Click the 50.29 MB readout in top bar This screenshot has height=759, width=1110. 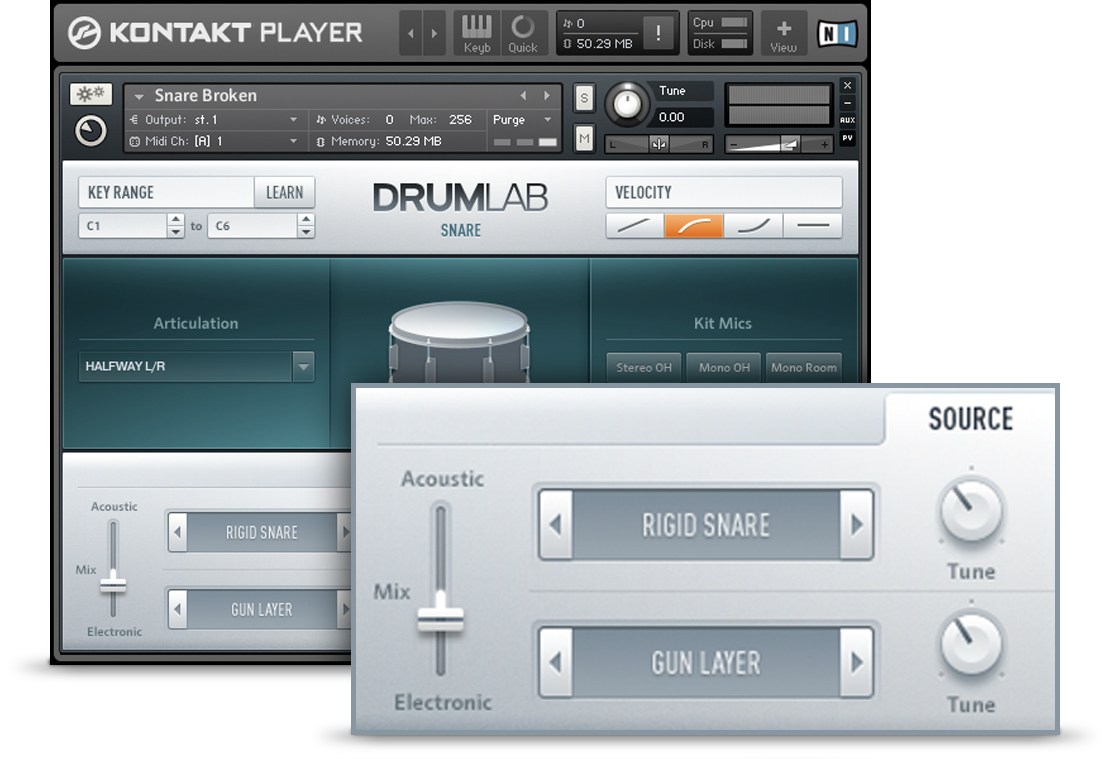click(603, 44)
